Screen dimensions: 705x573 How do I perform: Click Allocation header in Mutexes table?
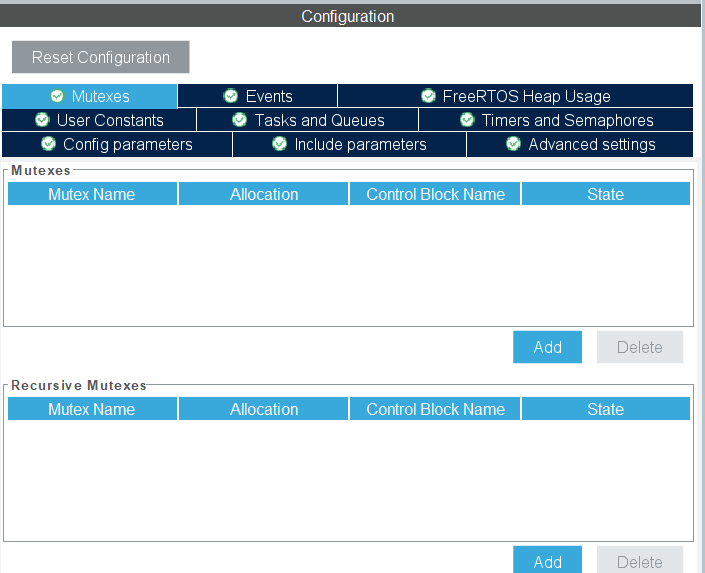pyautogui.click(x=263, y=194)
